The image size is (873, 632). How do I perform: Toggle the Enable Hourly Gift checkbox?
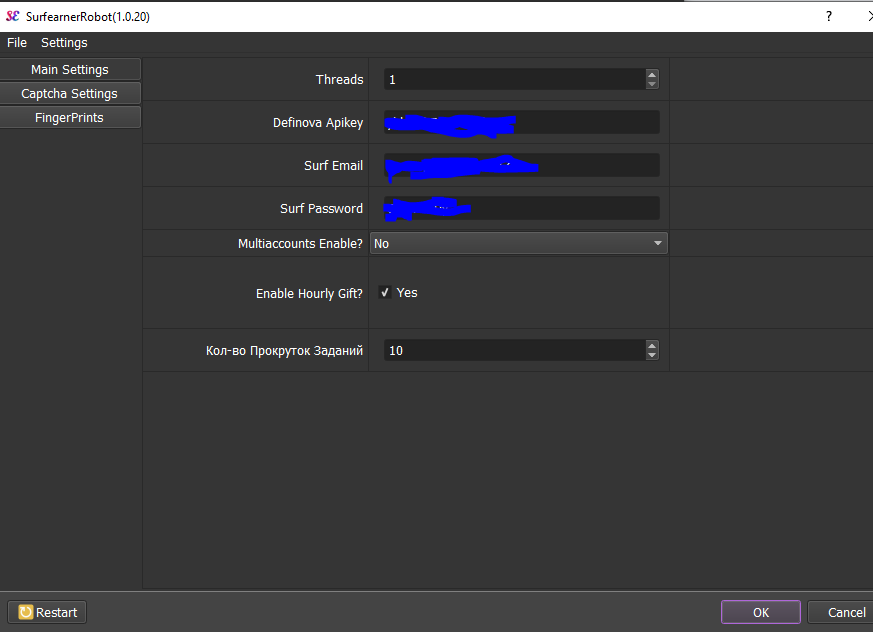click(385, 292)
